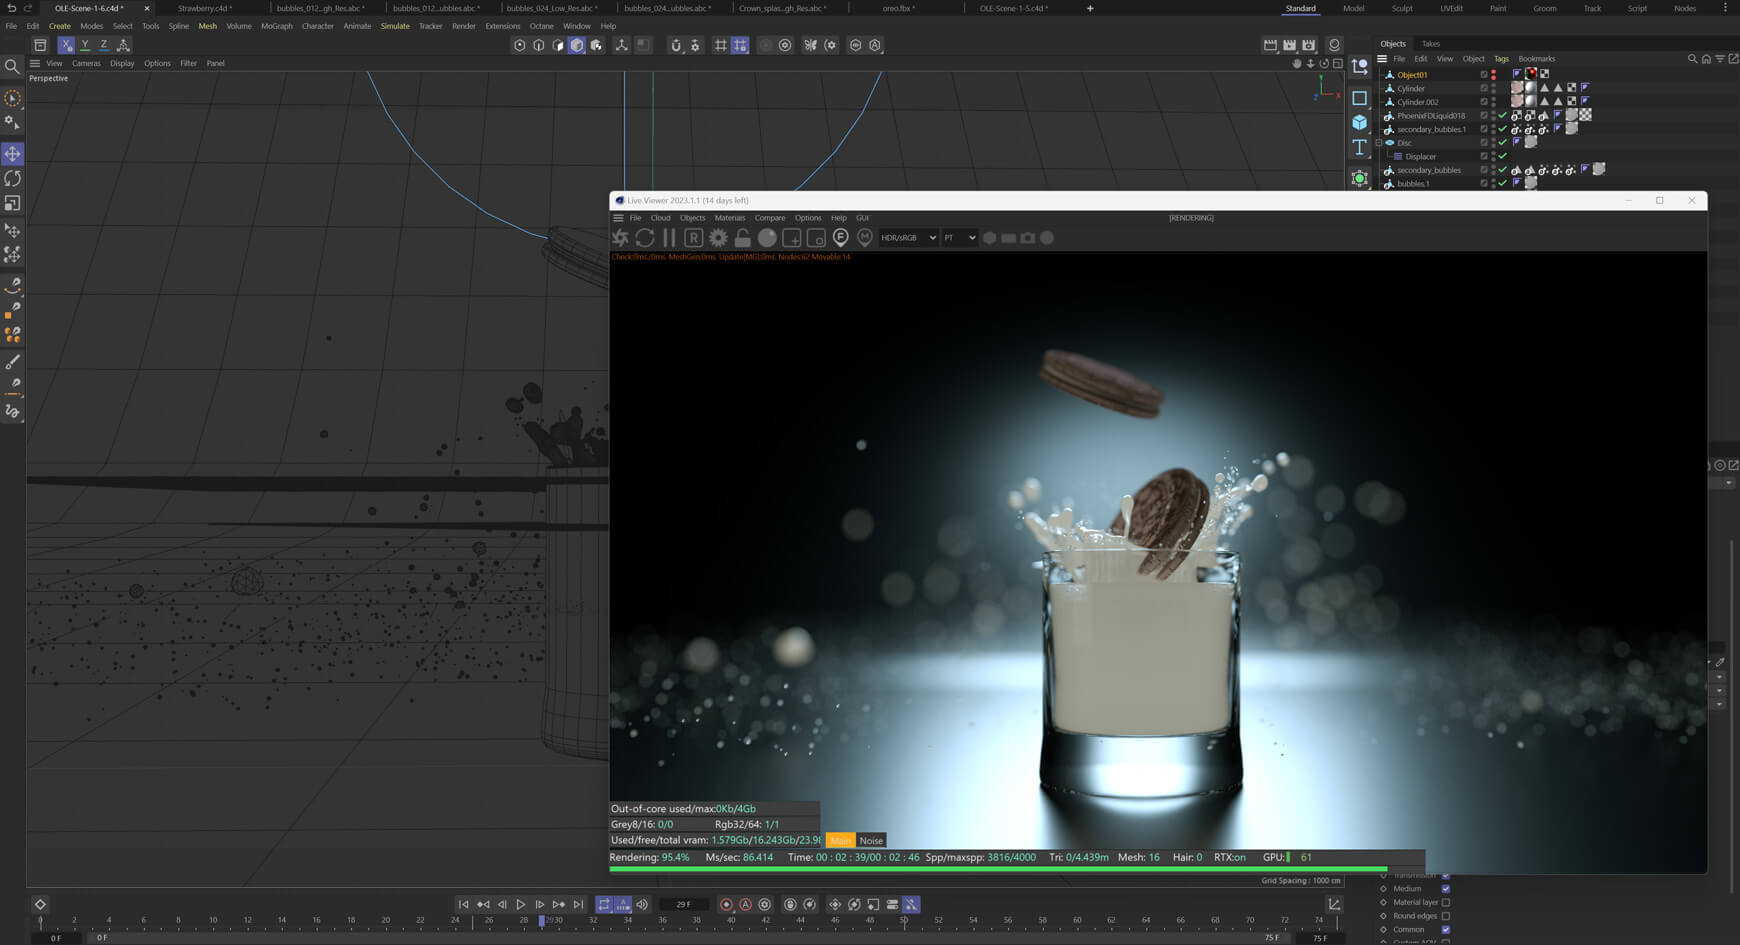1740x945 pixels.
Task: Collapse the Disc object hierarchy
Action: (x=1379, y=143)
